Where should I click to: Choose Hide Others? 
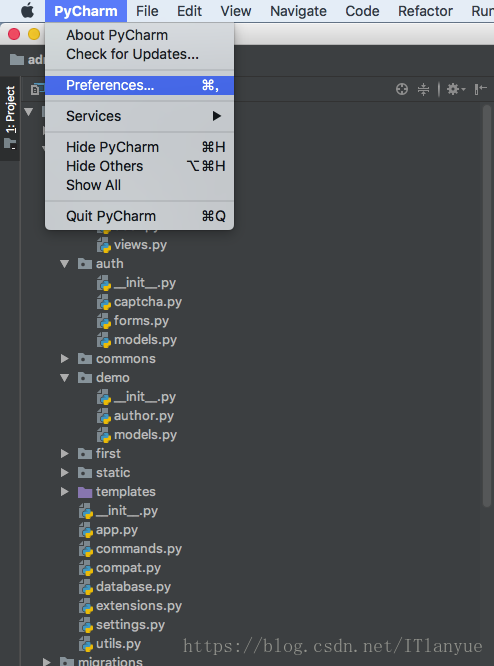pos(139,166)
